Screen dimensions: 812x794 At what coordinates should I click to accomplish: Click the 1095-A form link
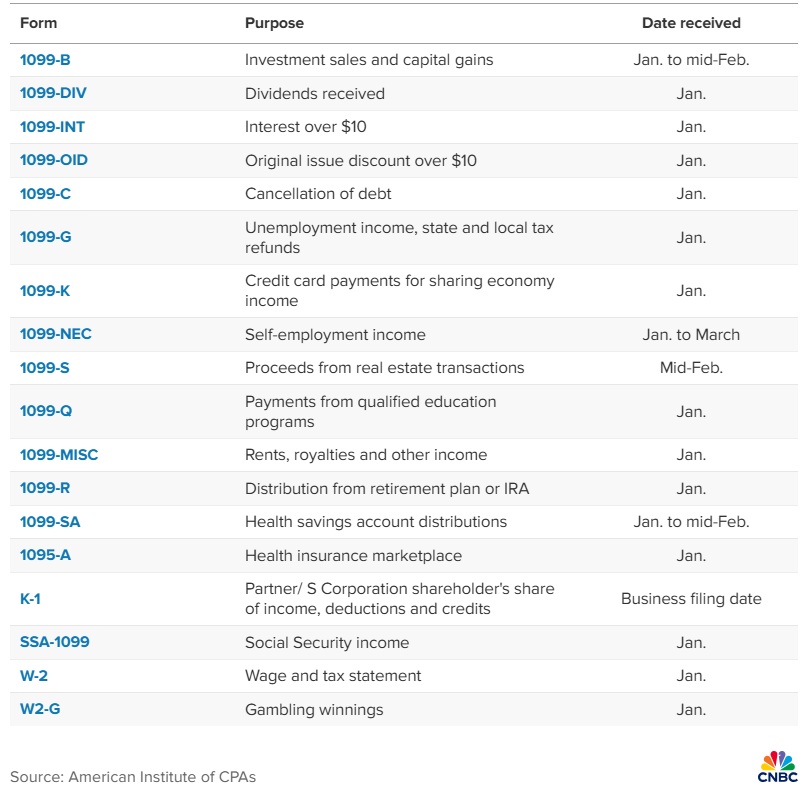click(45, 555)
